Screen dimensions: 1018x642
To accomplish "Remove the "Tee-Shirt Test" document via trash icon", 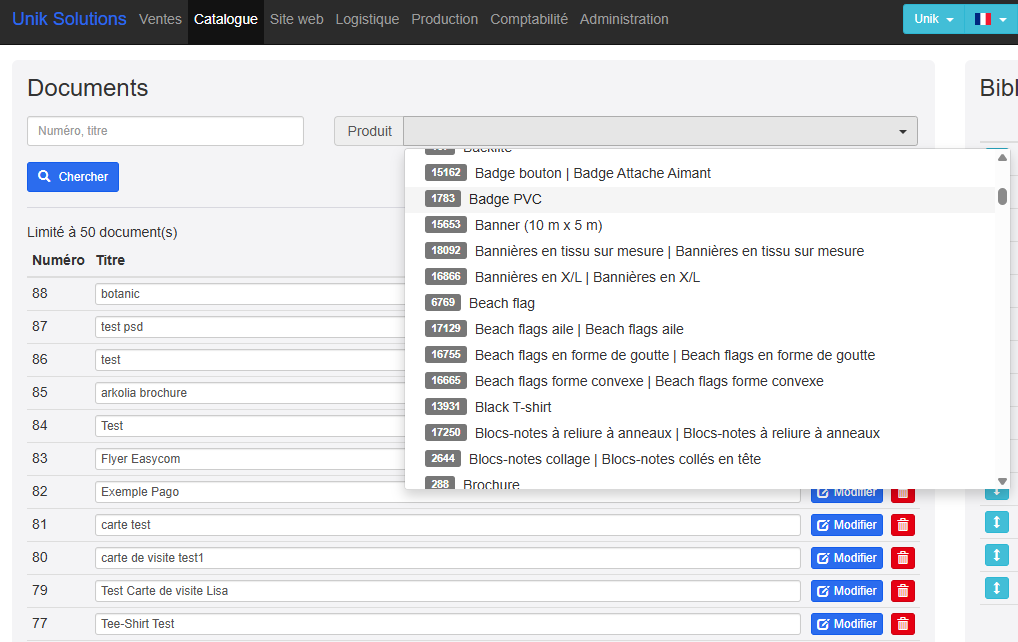I will coord(903,624).
